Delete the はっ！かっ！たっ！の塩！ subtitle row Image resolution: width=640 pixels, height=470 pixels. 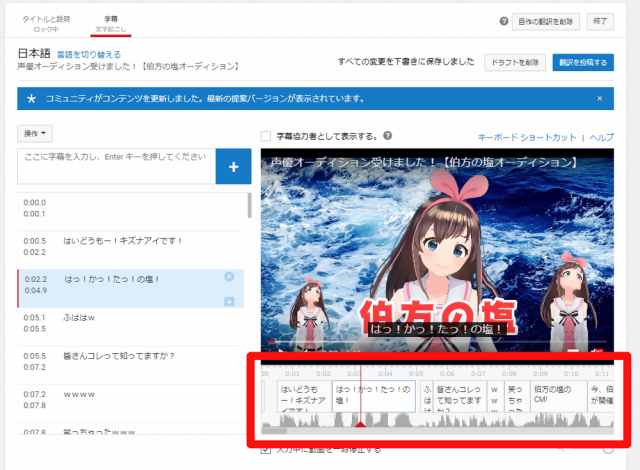point(229,277)
